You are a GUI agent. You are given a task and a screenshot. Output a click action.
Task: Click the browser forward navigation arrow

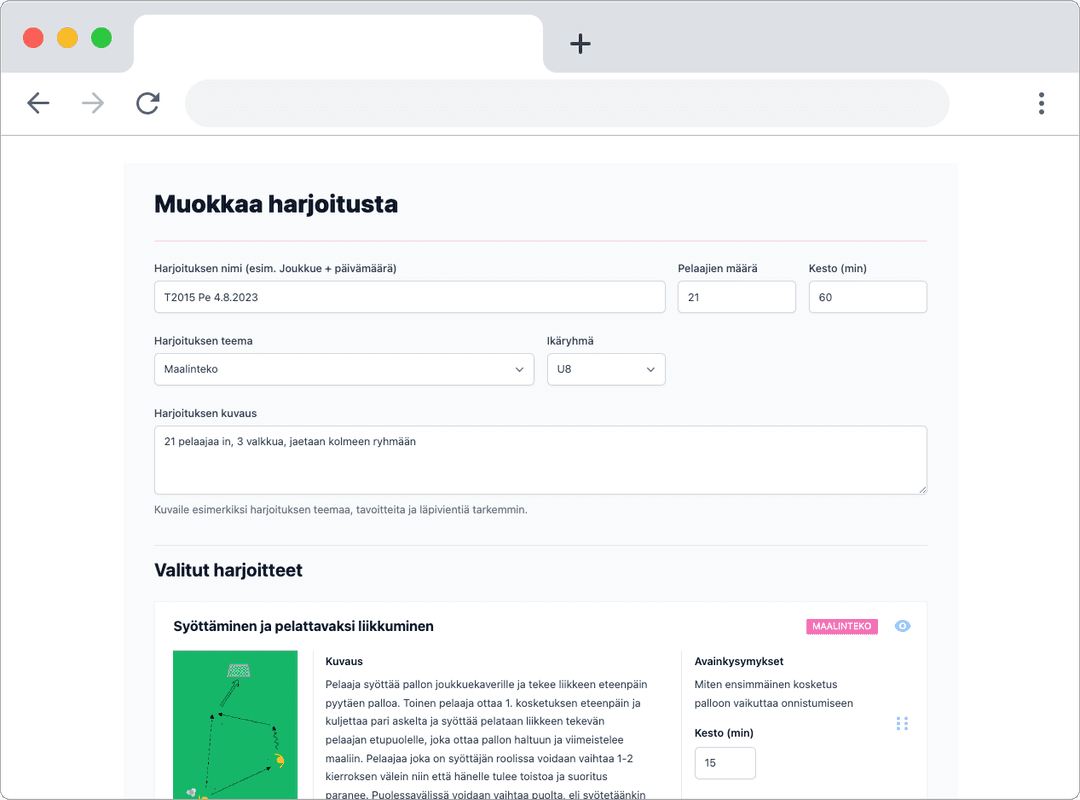tap(92, 103)
